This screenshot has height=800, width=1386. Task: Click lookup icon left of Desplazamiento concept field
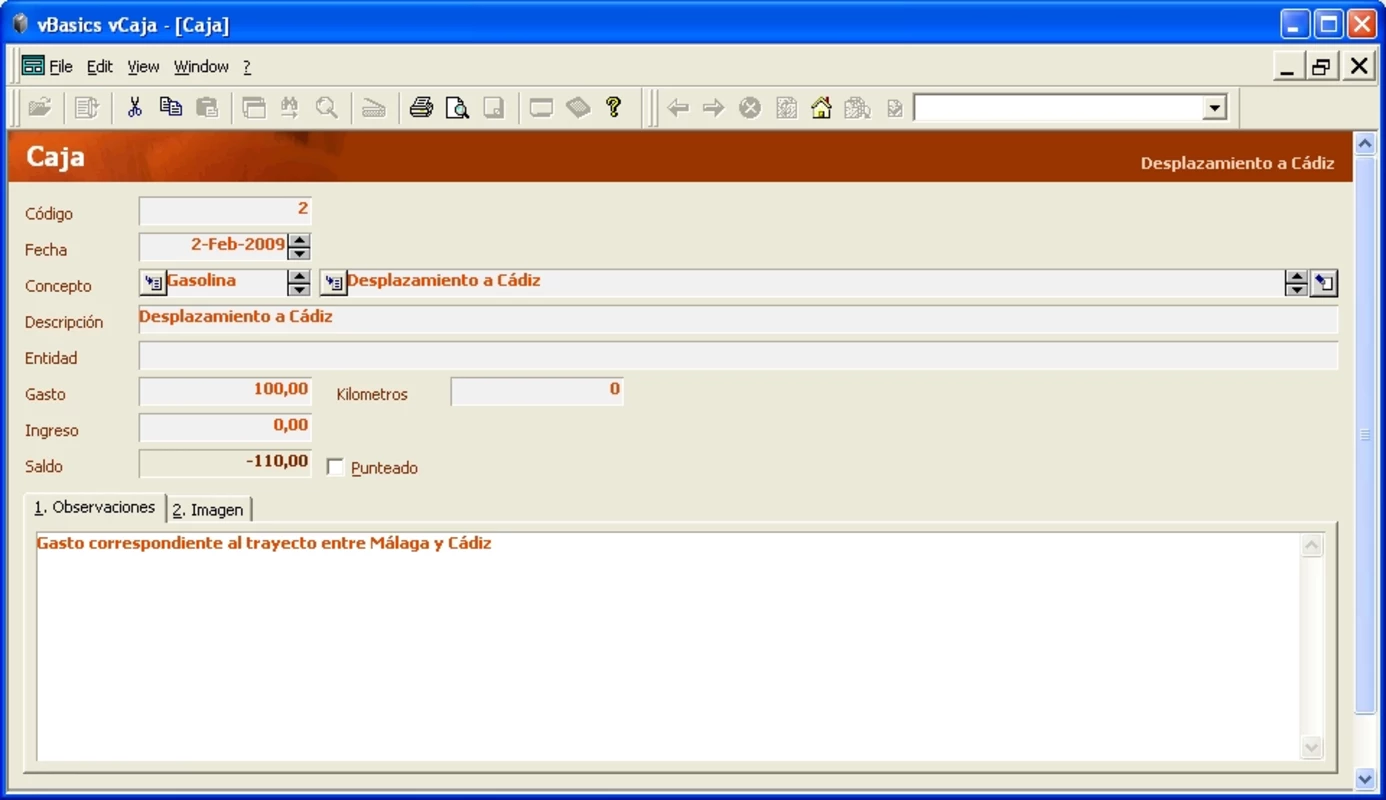[333, 284]
